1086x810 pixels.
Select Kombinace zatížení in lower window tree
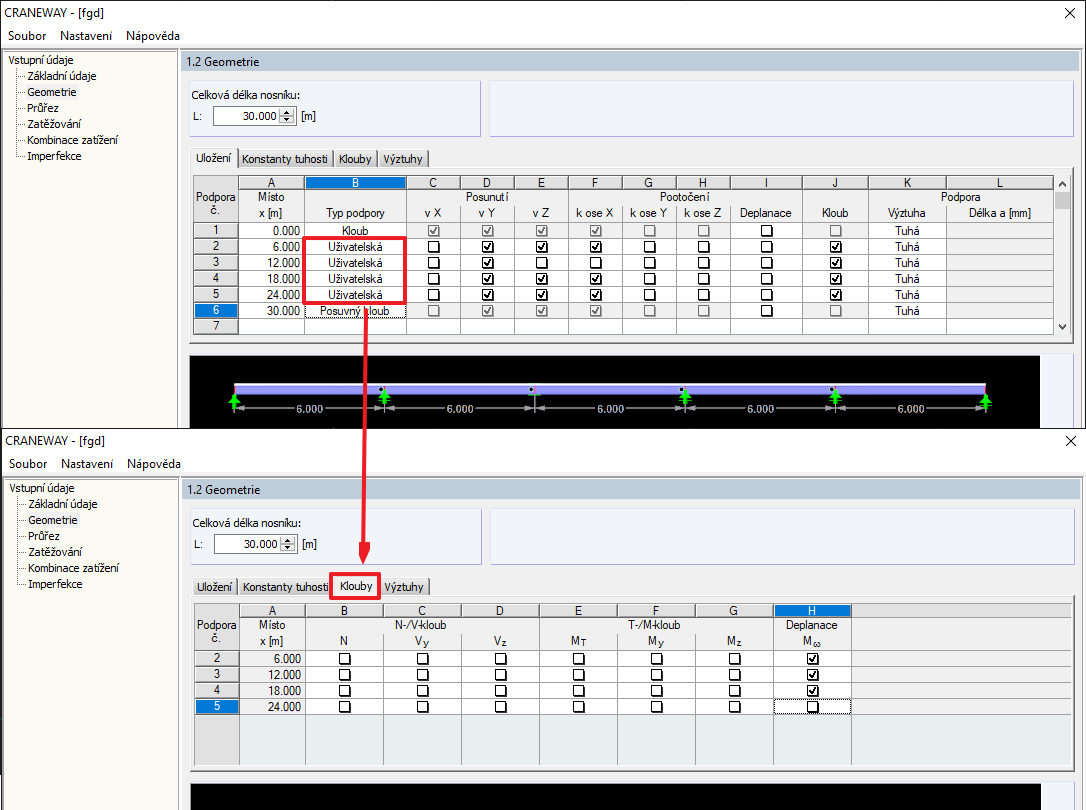click(x=73, y=568)
